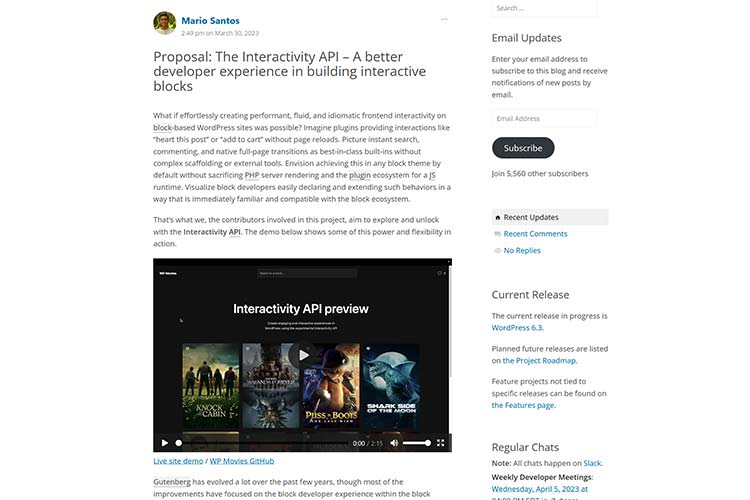Image resolution: width=750 pixels, height=500 pixels.
Task: Adjust the video volume slider
Action: point(416,443)
